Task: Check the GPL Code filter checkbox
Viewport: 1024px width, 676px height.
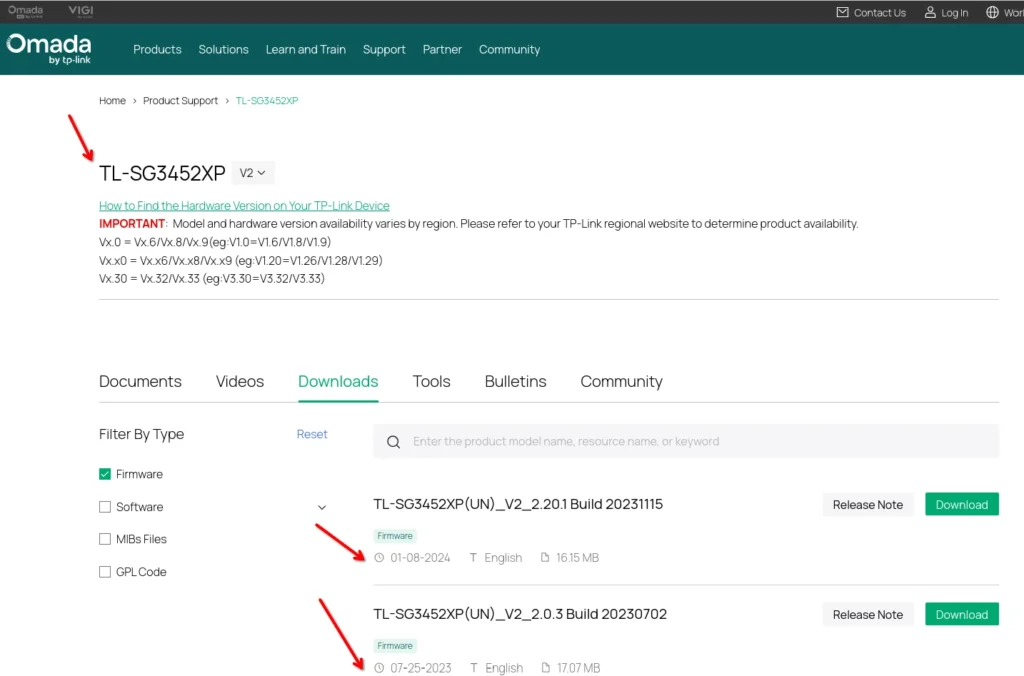Action: pos(104,571)
